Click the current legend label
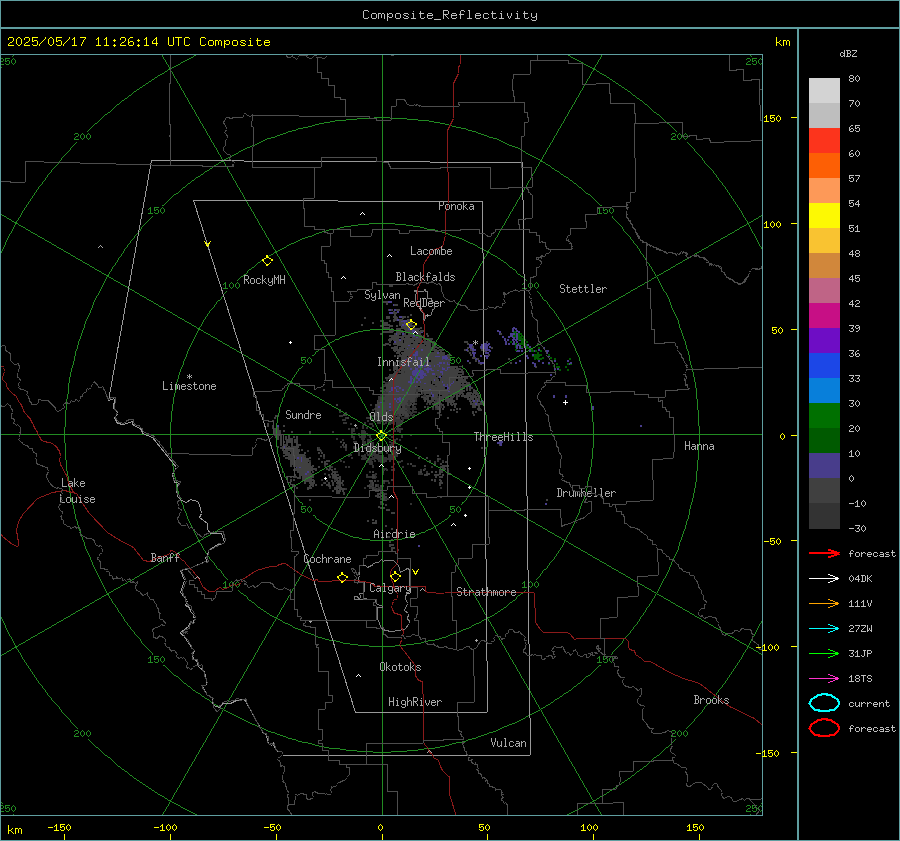Screen dimensions: 900x841 tap(869, 703)
